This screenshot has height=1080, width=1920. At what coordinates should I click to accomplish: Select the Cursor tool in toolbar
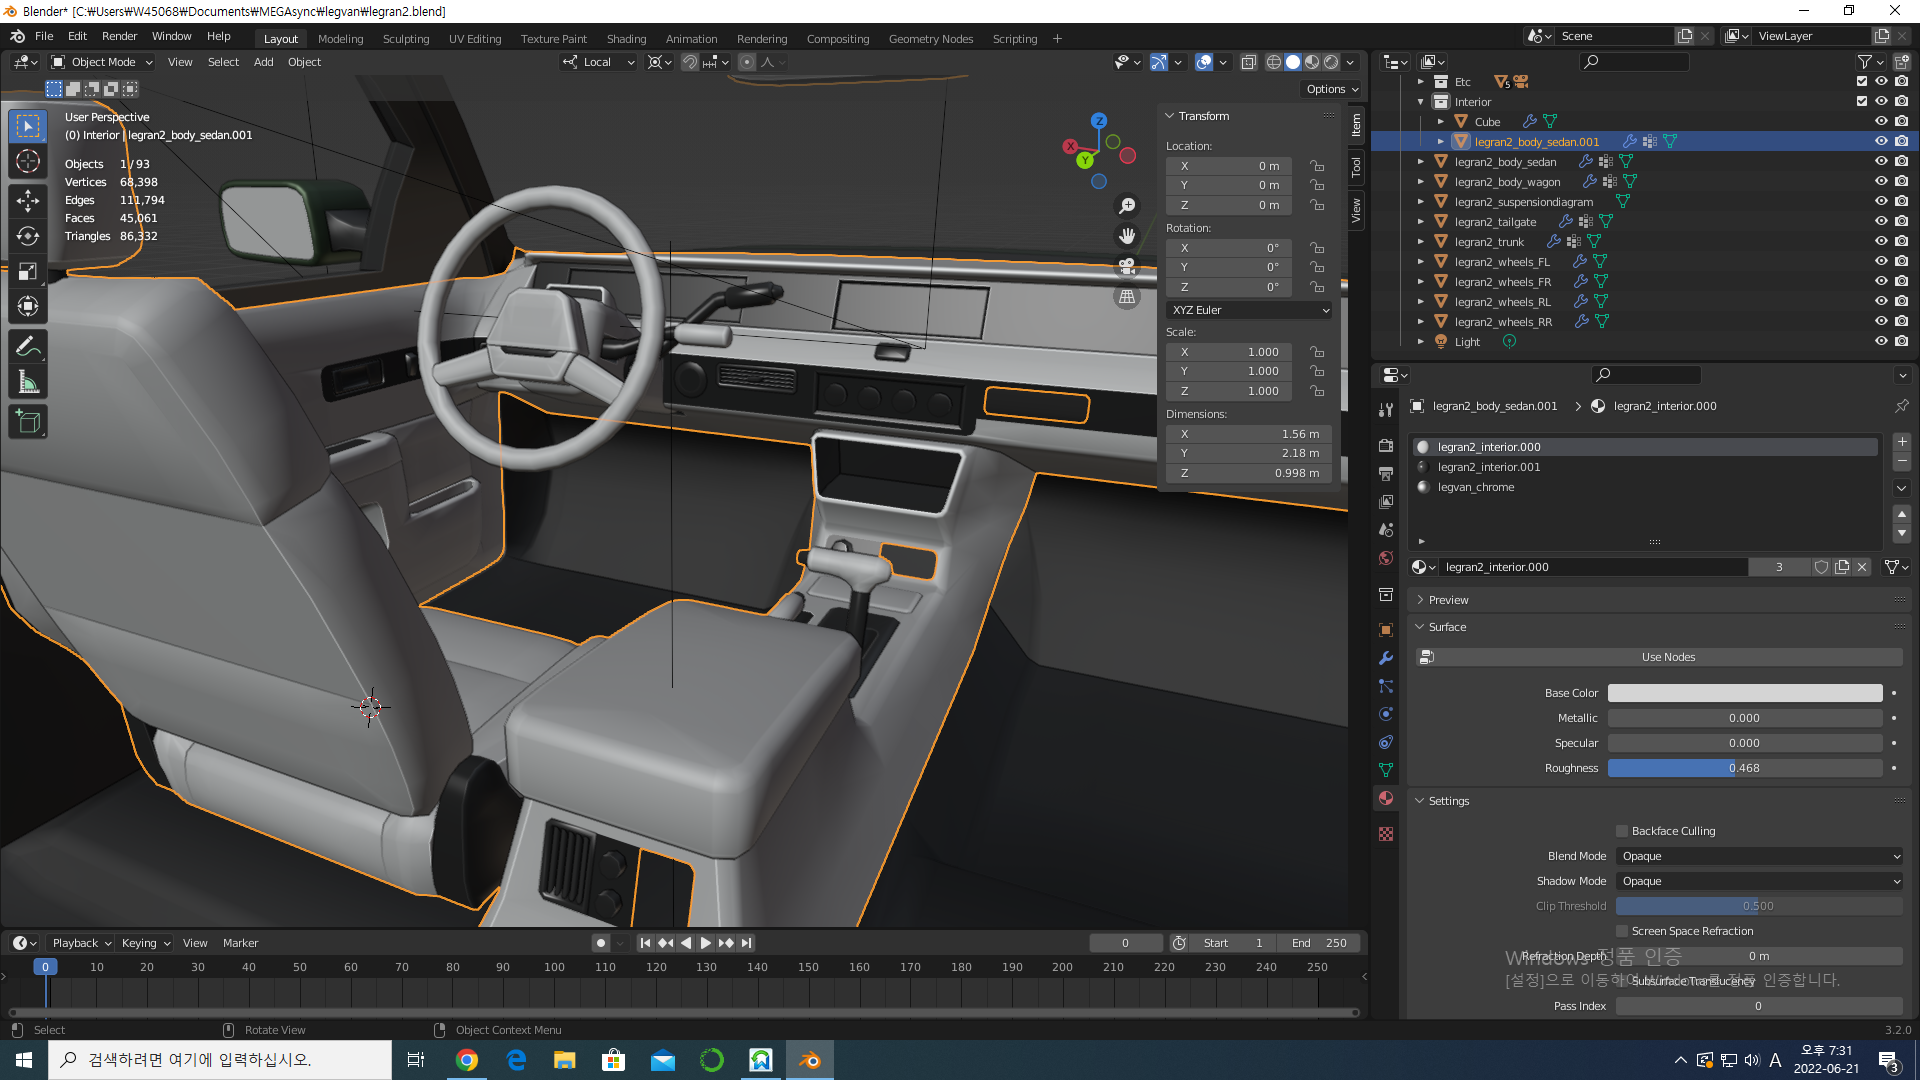coord(28,161)
